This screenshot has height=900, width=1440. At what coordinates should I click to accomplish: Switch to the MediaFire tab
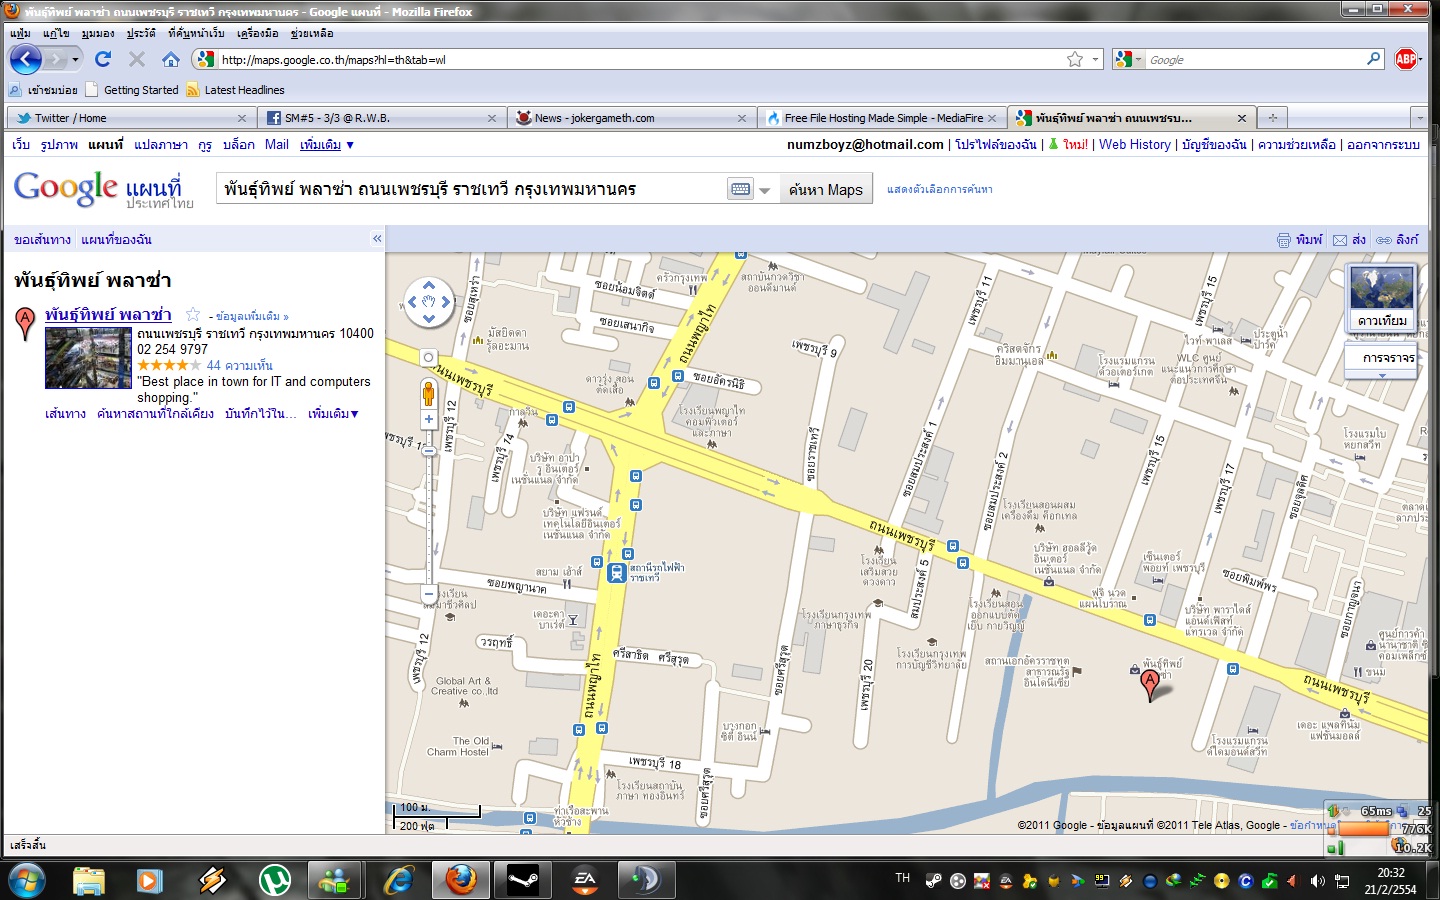point(881,118)
